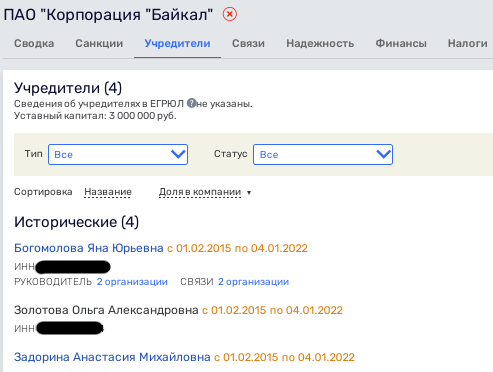Viewport: 493px width, 372px height.
Task: Click the date range after Задорина Анастасия Михайловна
Action: [284, 357]
